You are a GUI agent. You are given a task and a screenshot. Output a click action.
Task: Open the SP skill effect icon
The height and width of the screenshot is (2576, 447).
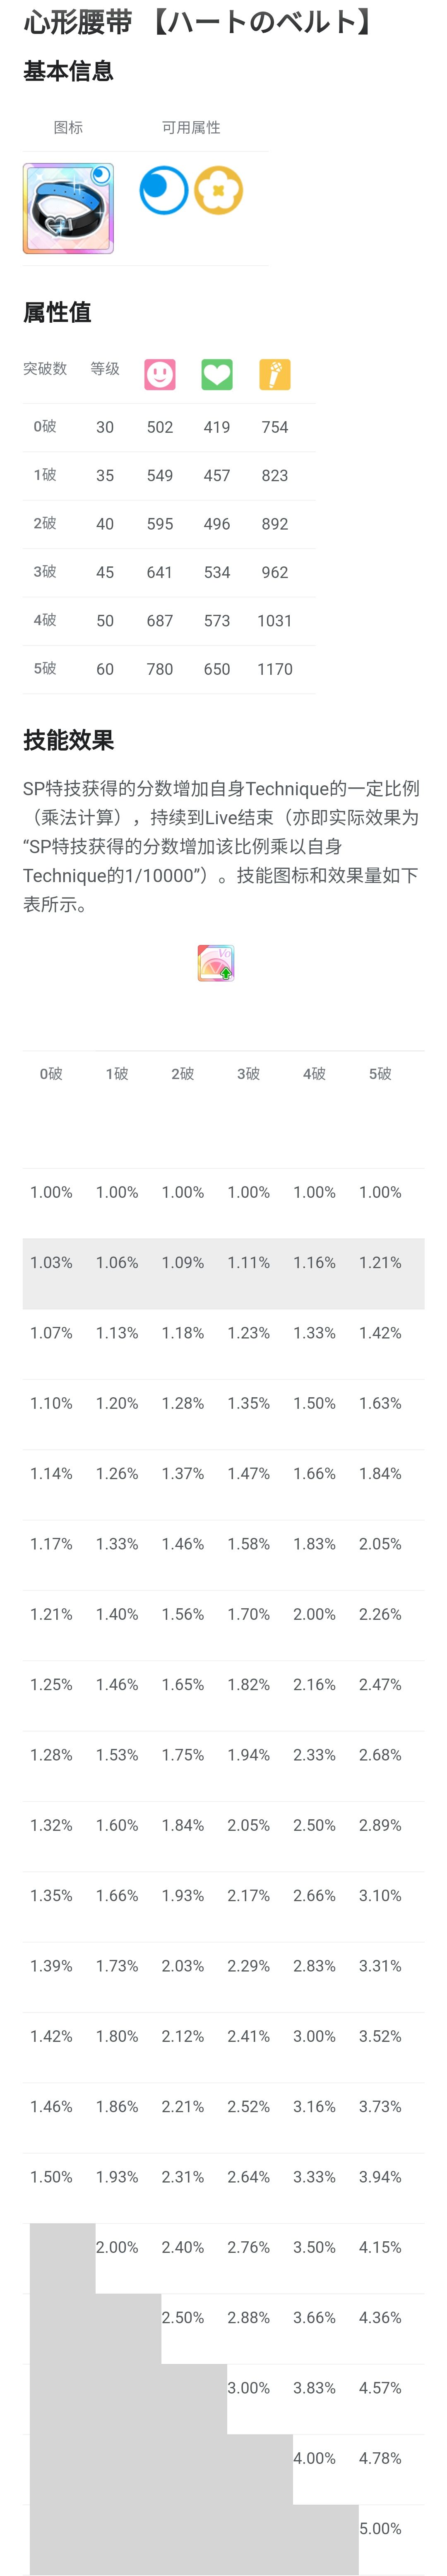tap(216, 962)
